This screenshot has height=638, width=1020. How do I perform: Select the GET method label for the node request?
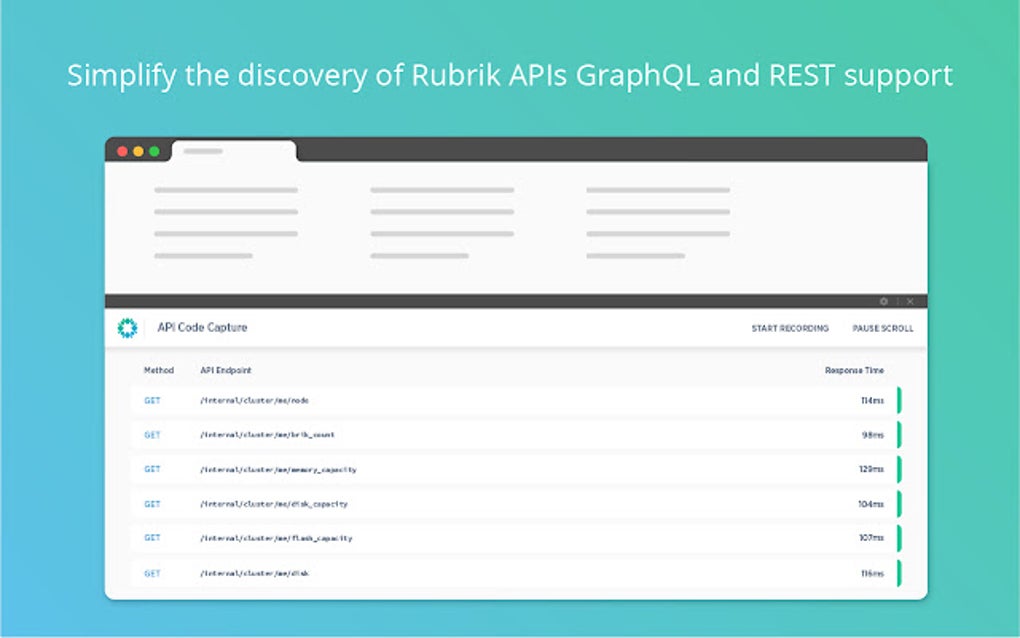(151, 400)
